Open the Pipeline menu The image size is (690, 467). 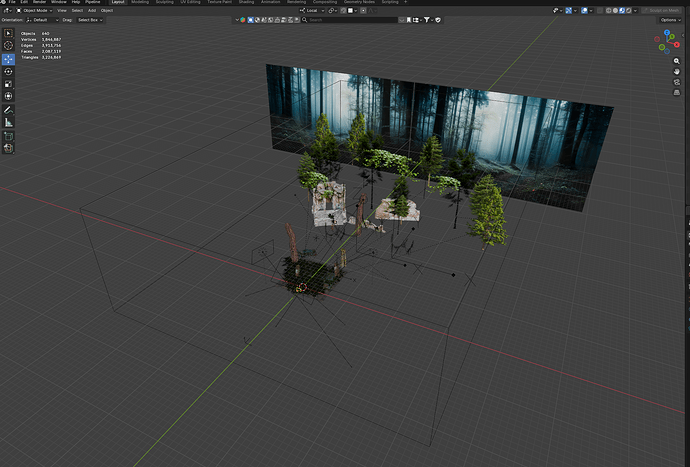[92, 2]
